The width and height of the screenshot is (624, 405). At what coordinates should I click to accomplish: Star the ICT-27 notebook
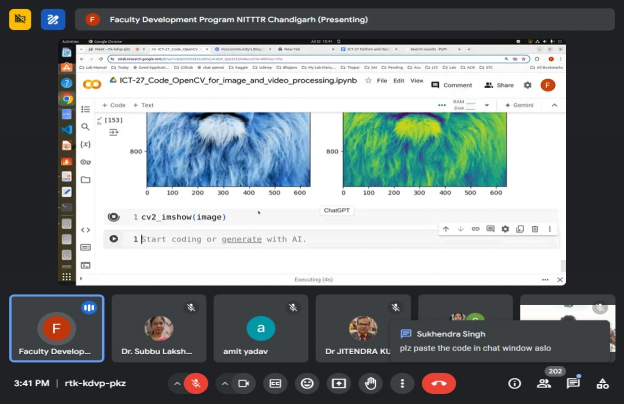pos(368,81)
